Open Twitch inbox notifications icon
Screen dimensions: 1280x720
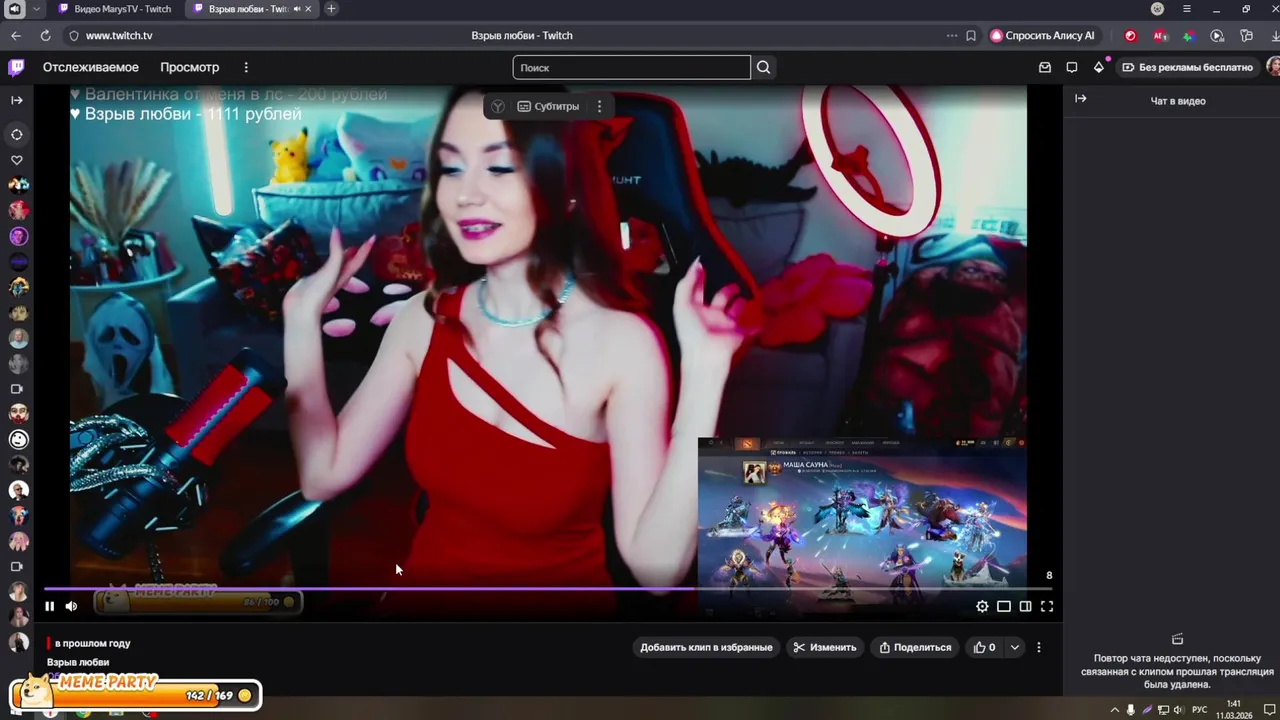(x=1045, y=67)
